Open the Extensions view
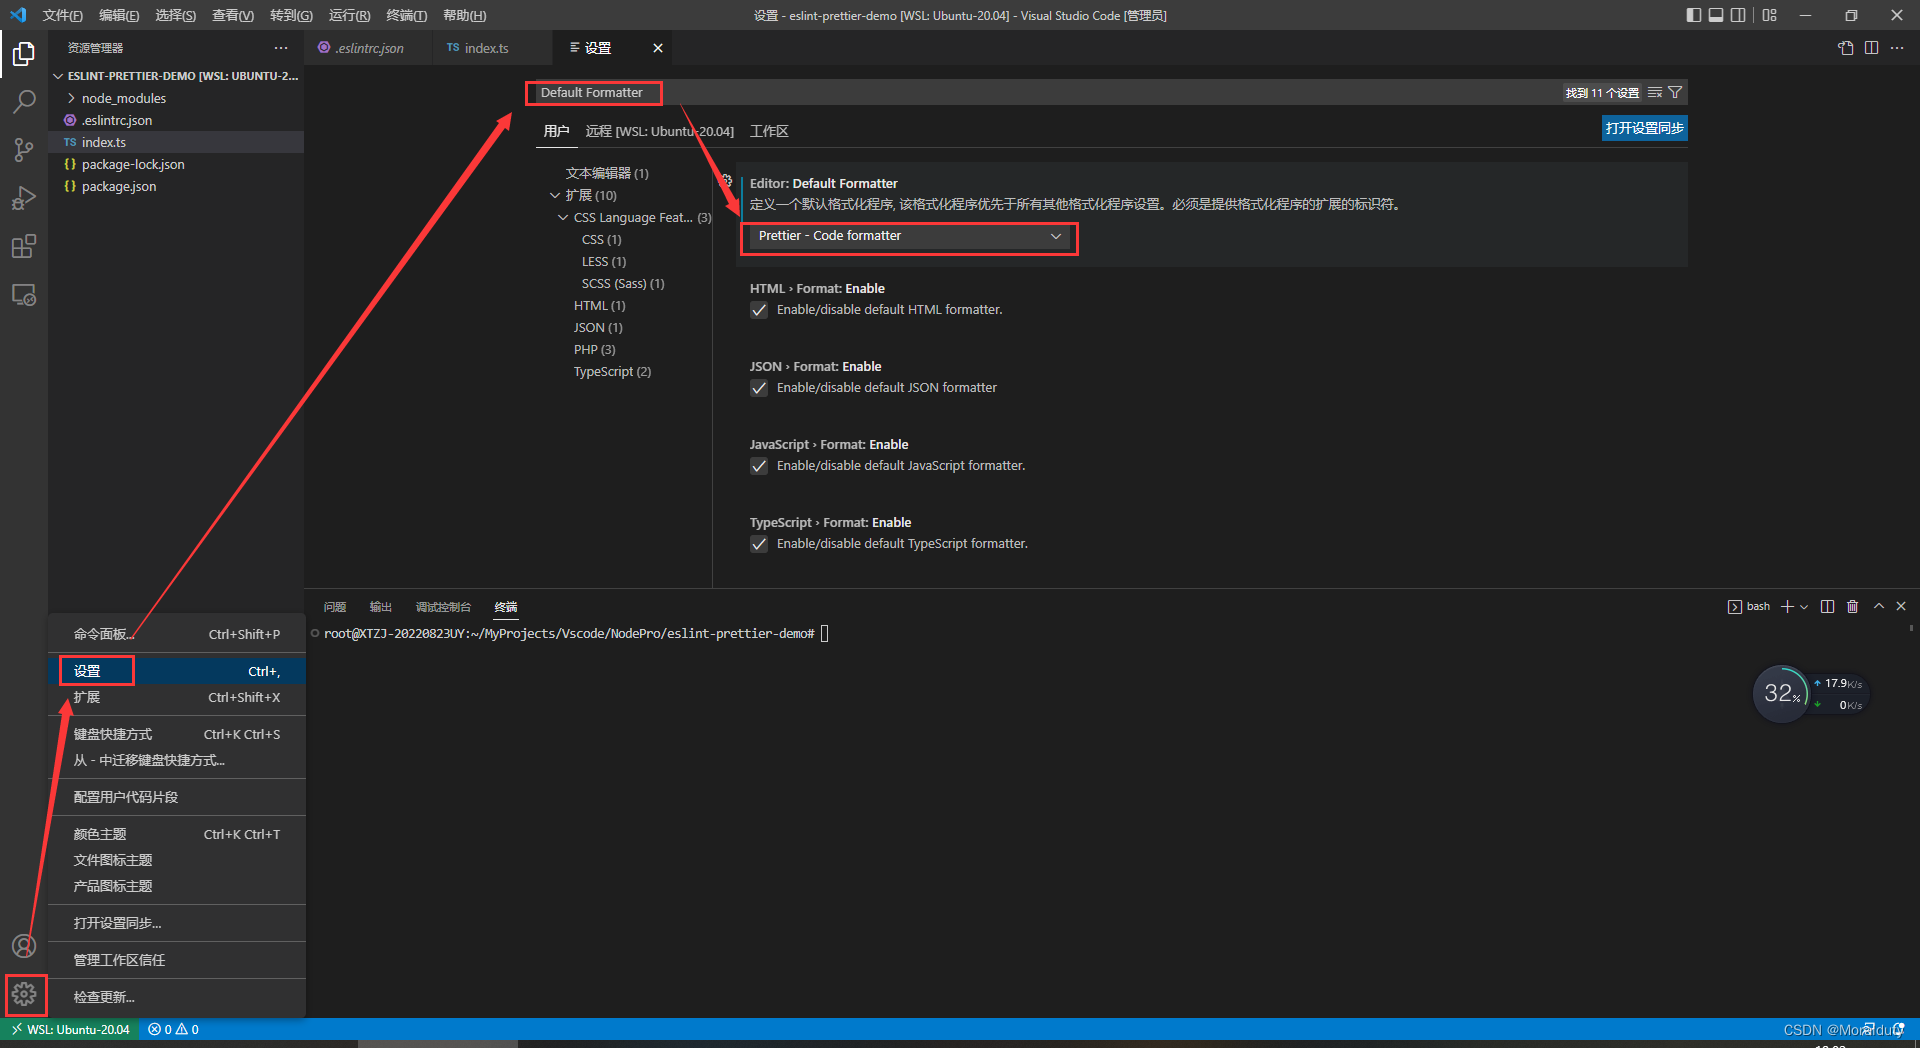1920x1048 pixels. 24,245
